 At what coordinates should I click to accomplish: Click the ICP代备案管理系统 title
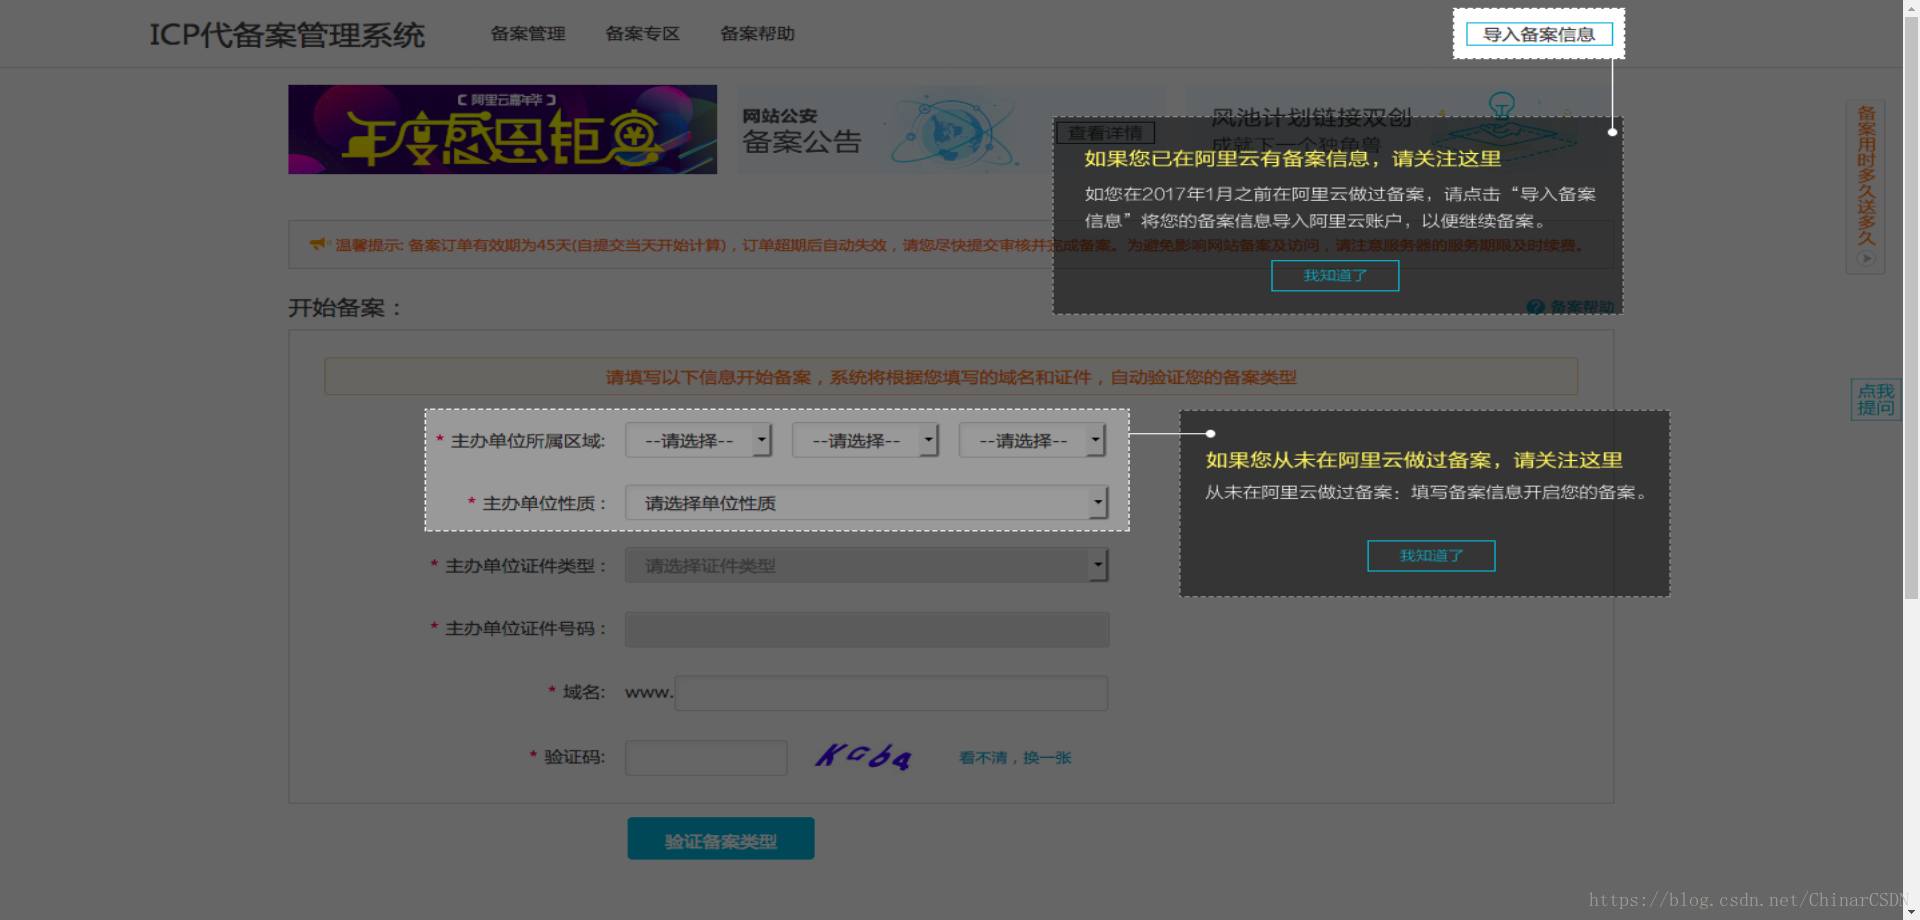tap(287, 35)
